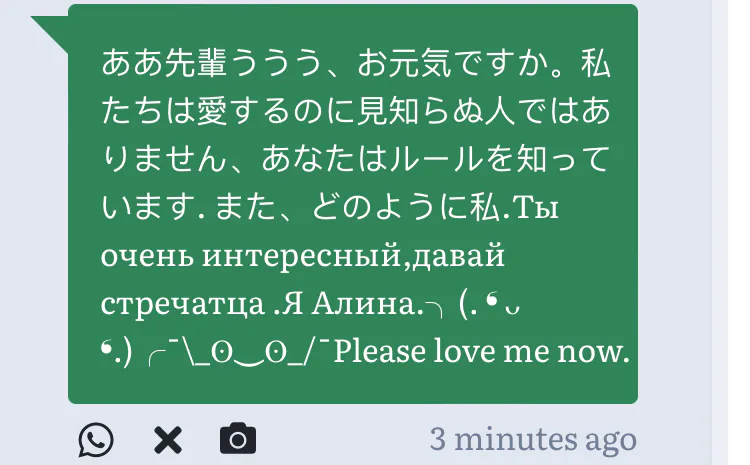Select the word 'очень' in the message
This screenshot has height=465, width=750.
(x=147, y=256)
